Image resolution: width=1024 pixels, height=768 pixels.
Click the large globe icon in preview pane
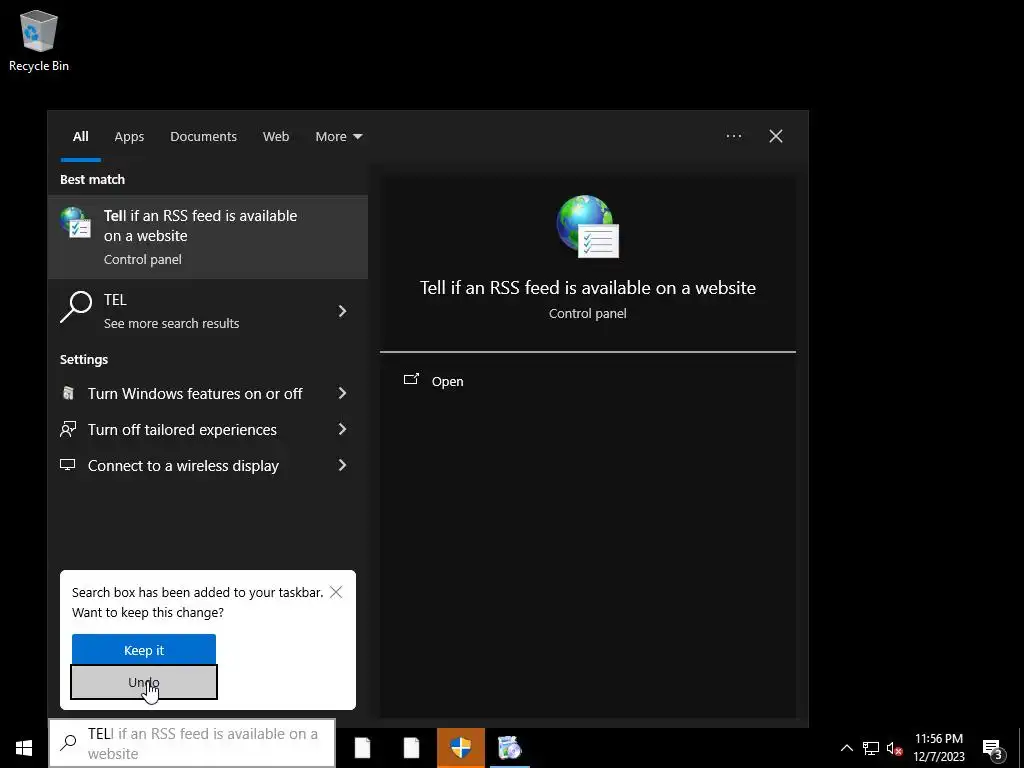click(588, 227)
